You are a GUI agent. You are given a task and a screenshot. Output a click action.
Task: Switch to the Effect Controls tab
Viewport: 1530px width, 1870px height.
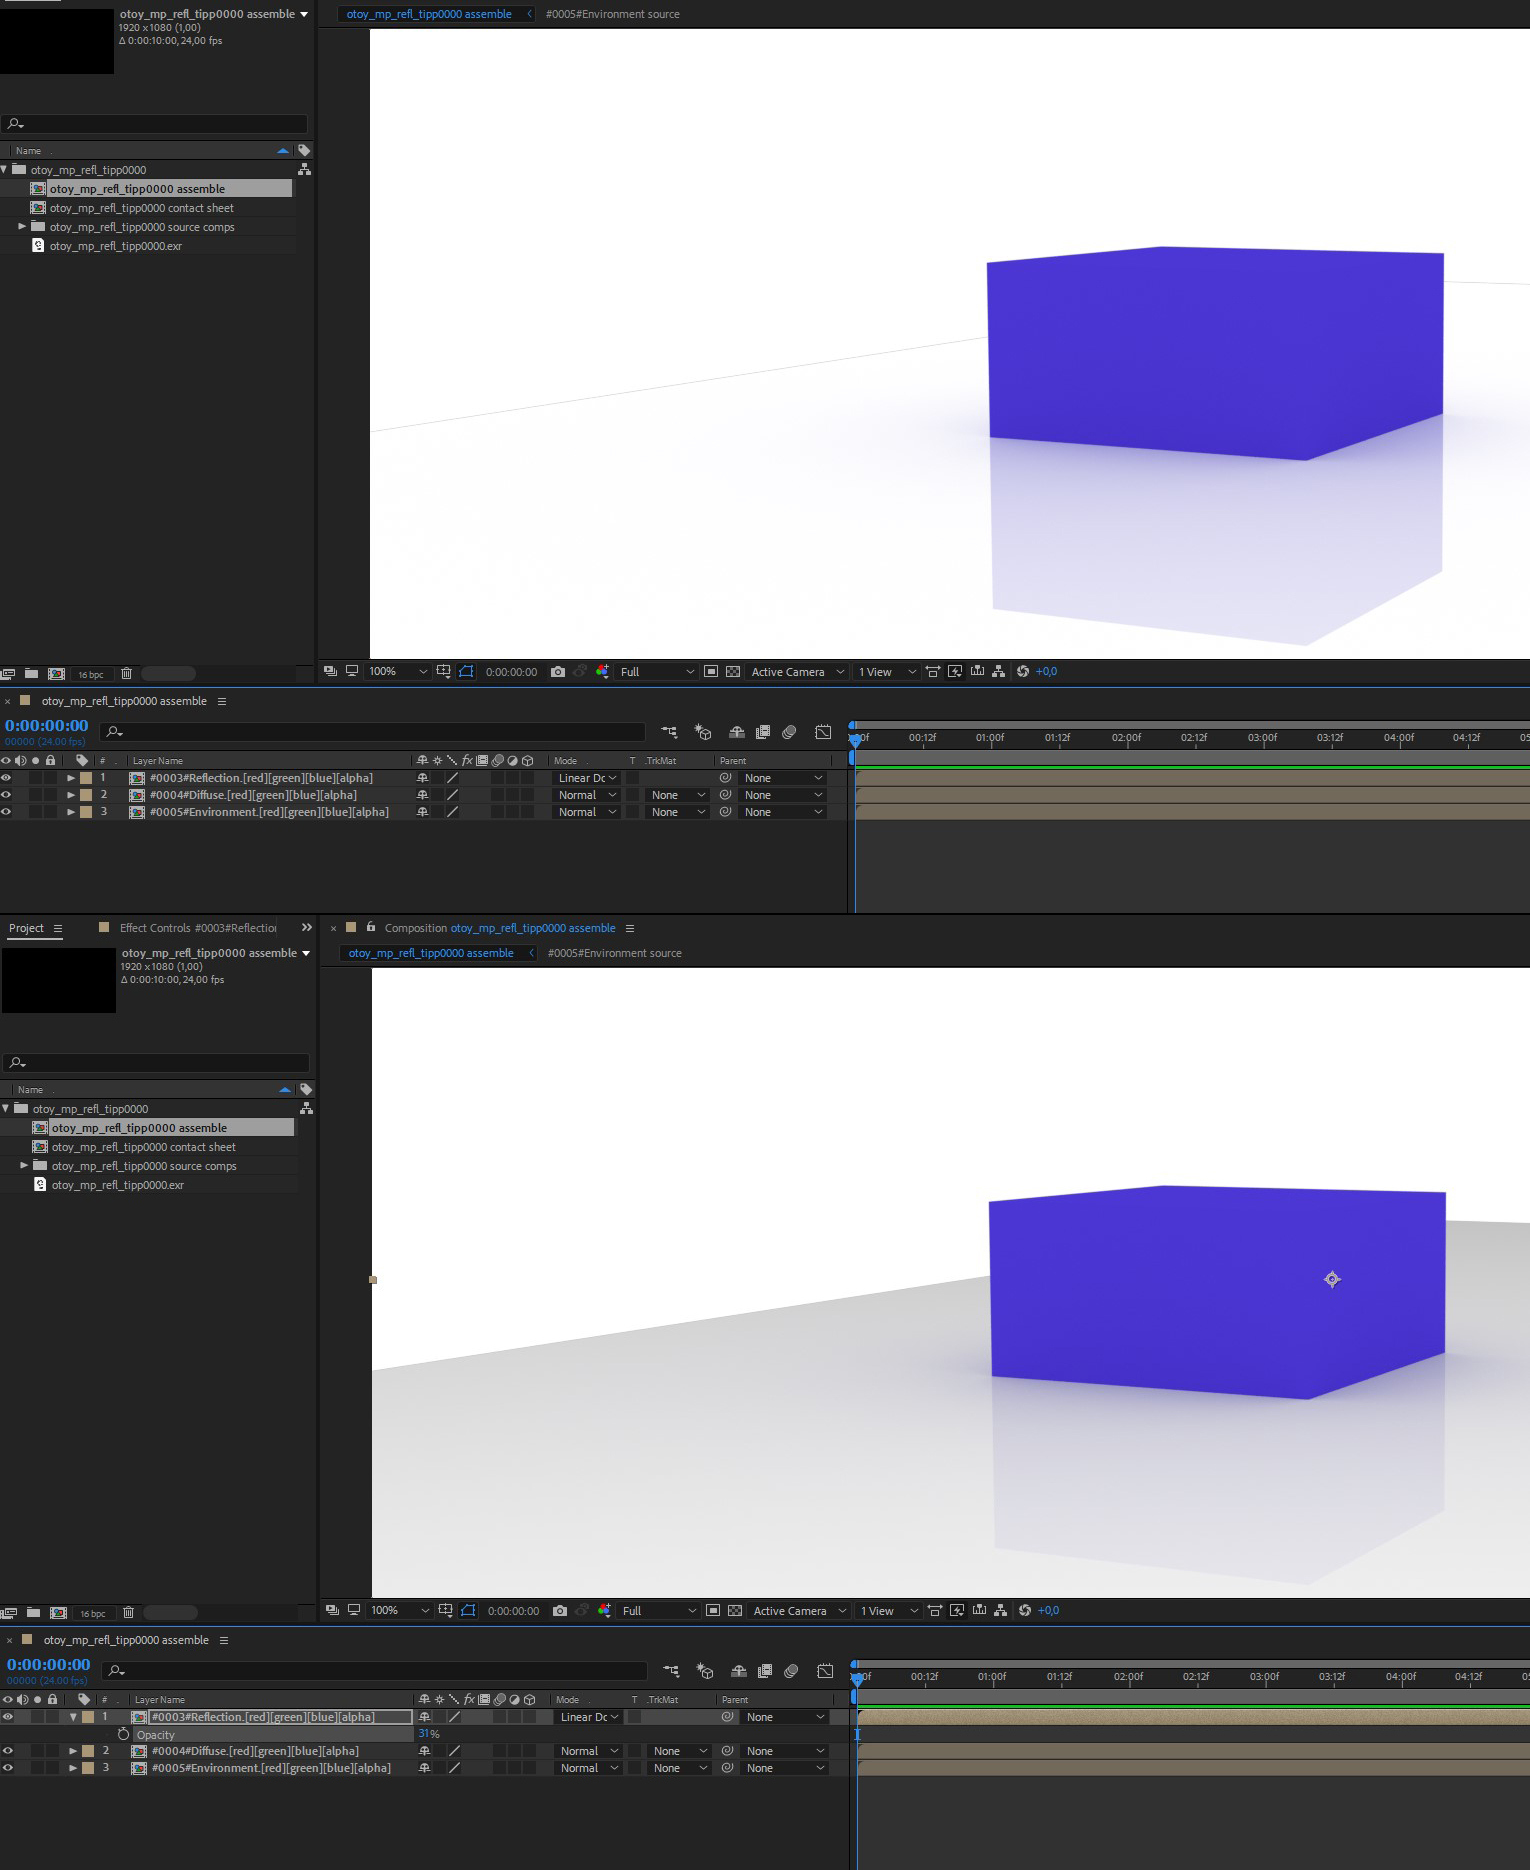click(198, 928)
